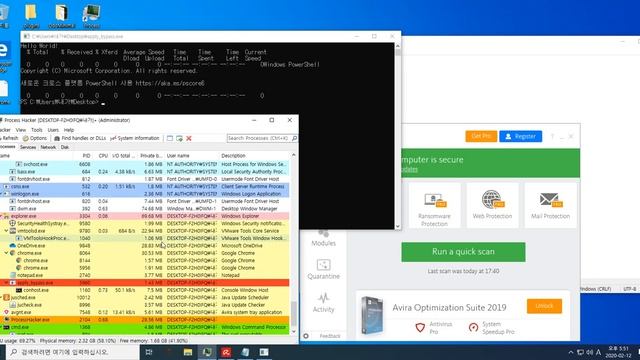Select the SecurityHealthSystray process row

tap(144, 223)
